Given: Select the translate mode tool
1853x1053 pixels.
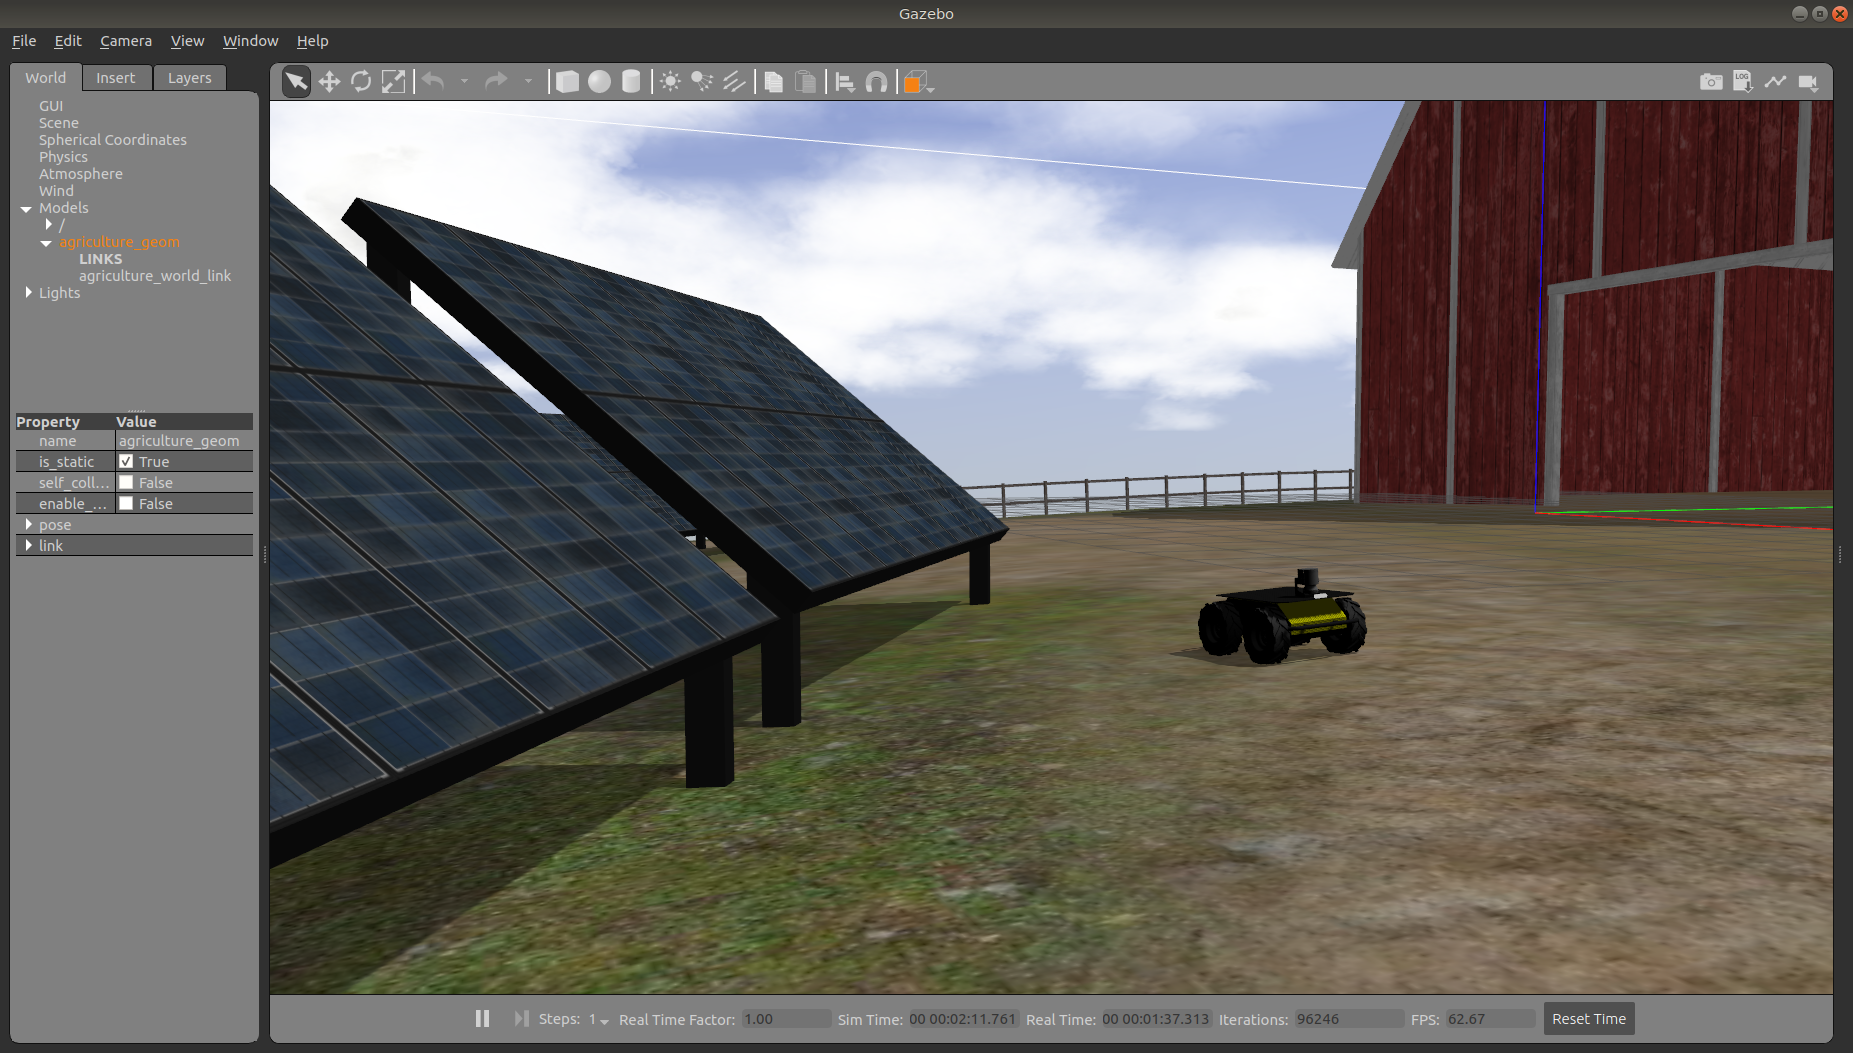Looking at the screenshot, I should coord(329,82).
